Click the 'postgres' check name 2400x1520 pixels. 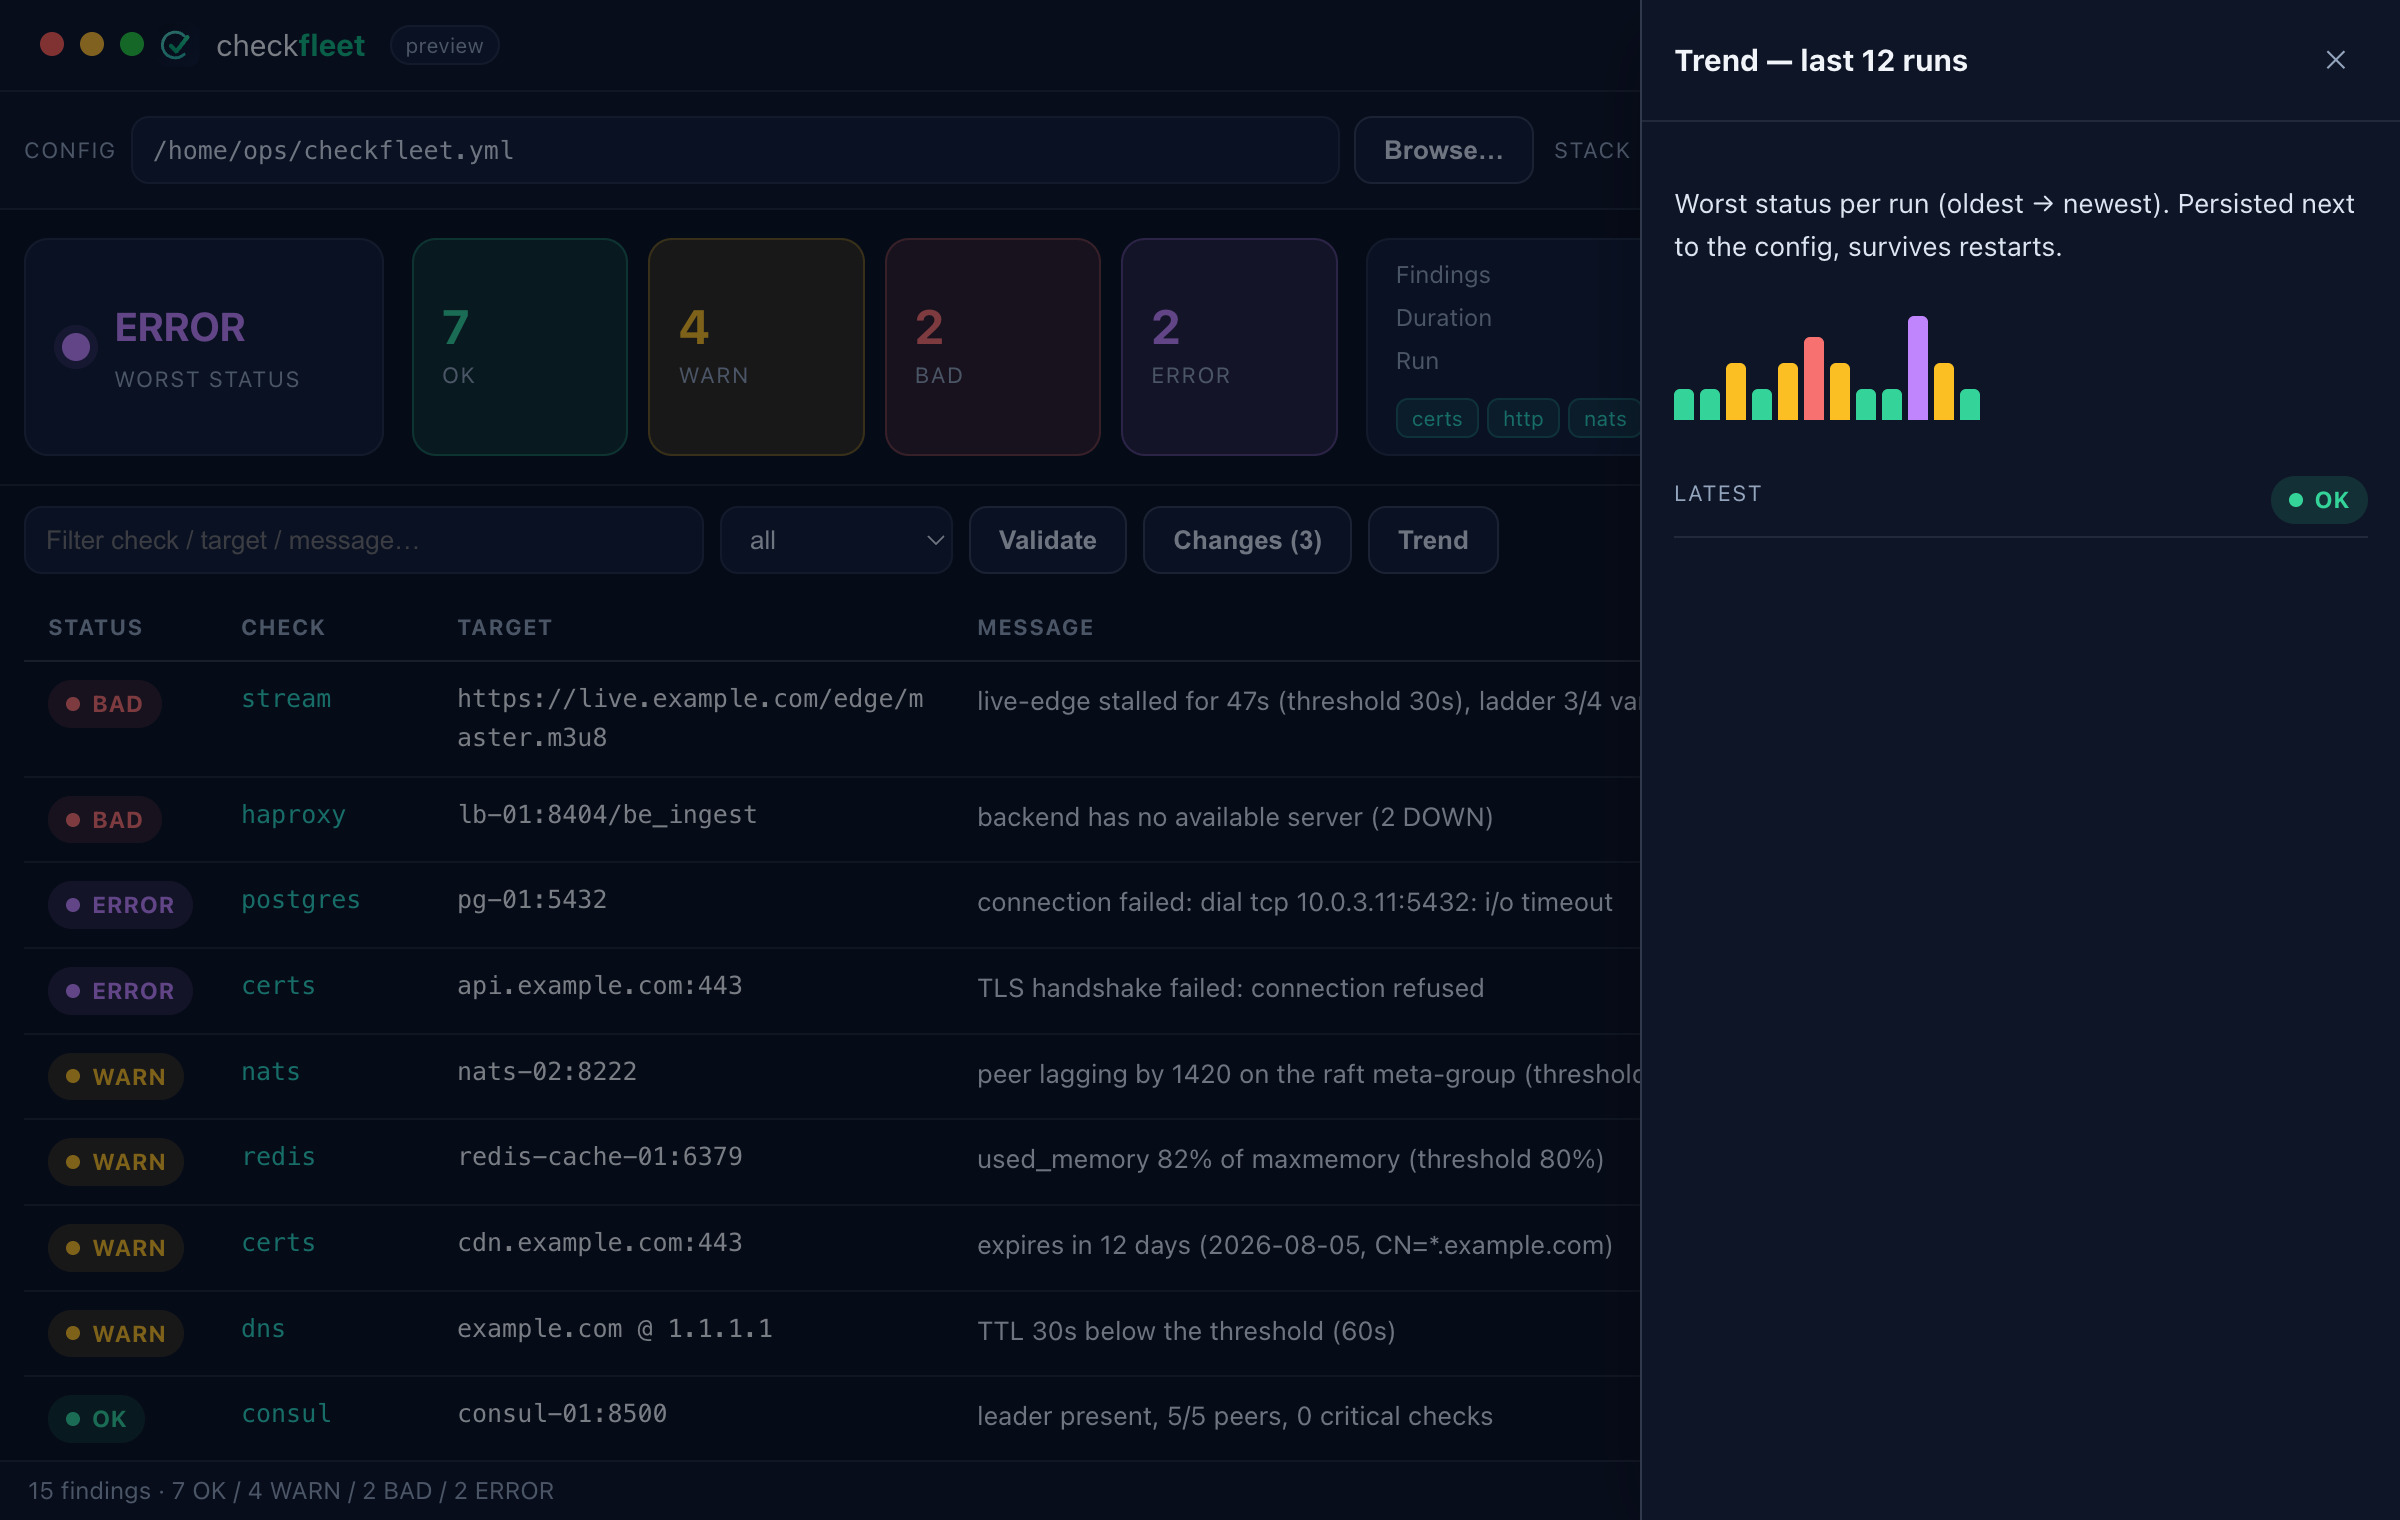tap(301, 900)
